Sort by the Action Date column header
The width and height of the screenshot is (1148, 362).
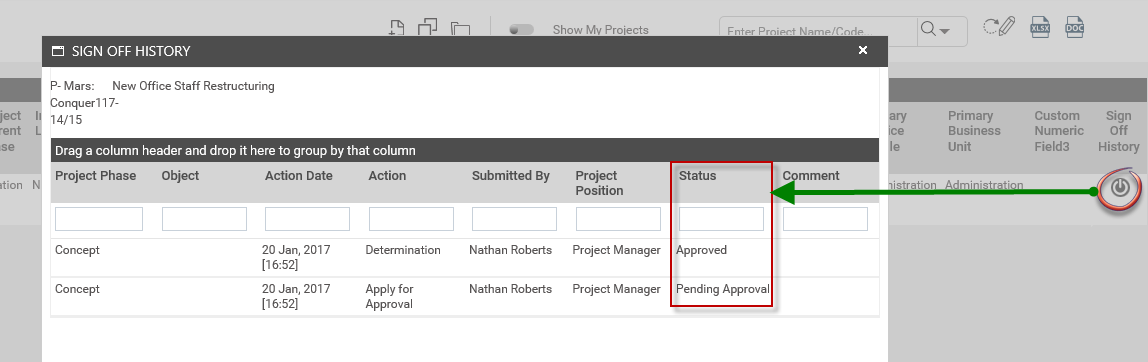tap(299, 176)
